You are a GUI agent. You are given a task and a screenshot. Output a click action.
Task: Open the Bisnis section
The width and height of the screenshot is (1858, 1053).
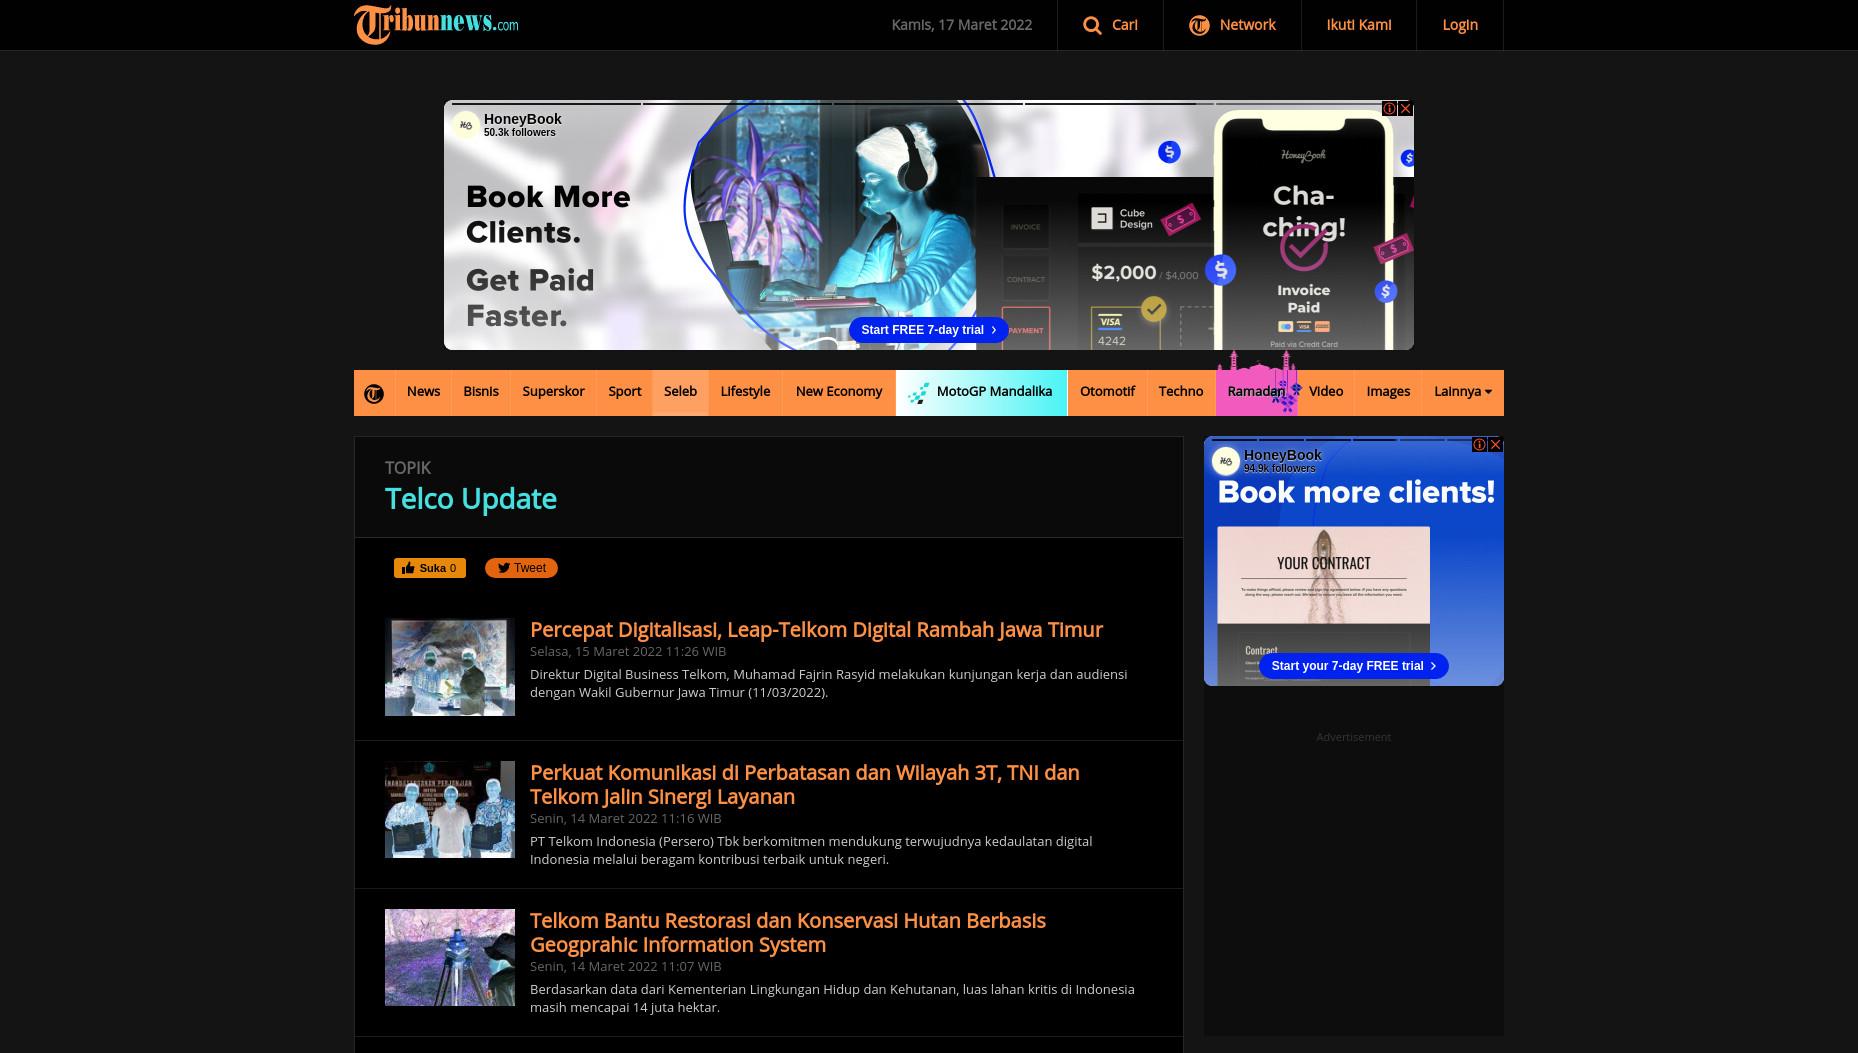tap(481, 391)
